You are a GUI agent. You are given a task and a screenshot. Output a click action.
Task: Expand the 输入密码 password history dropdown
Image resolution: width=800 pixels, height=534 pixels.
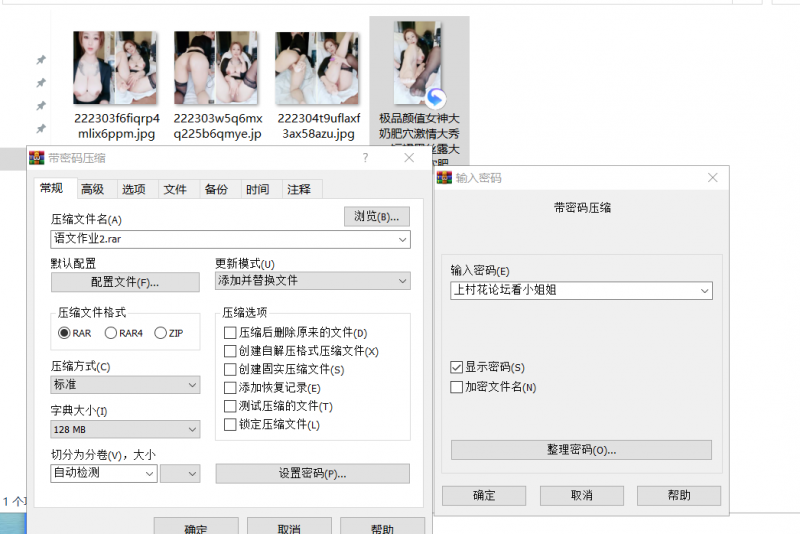tap(705, 291)
